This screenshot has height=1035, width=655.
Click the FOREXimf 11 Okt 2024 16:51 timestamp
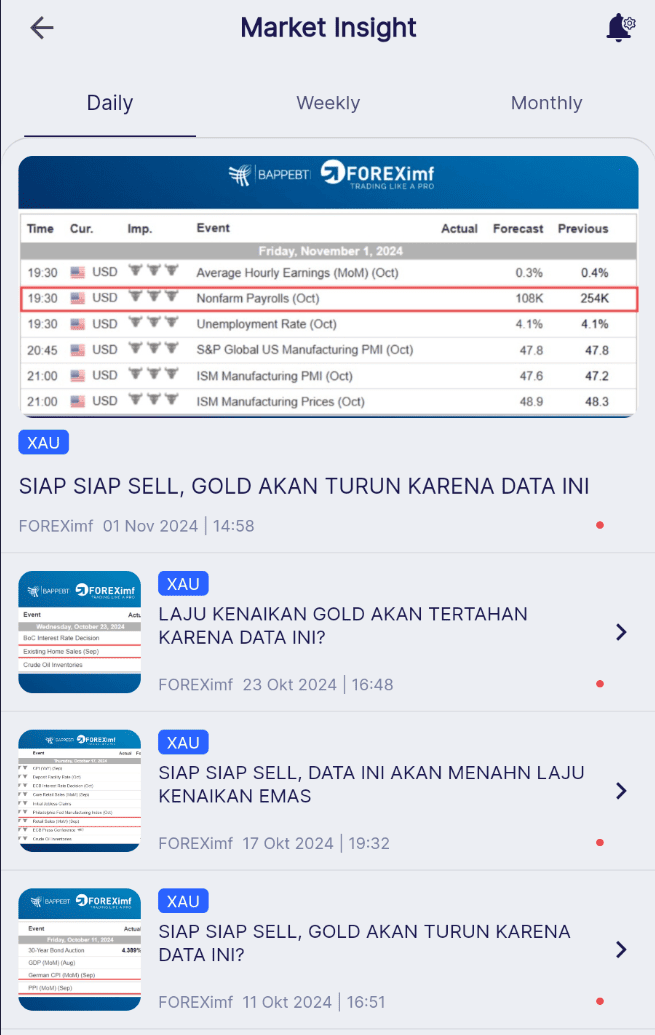pos(271,1002)
